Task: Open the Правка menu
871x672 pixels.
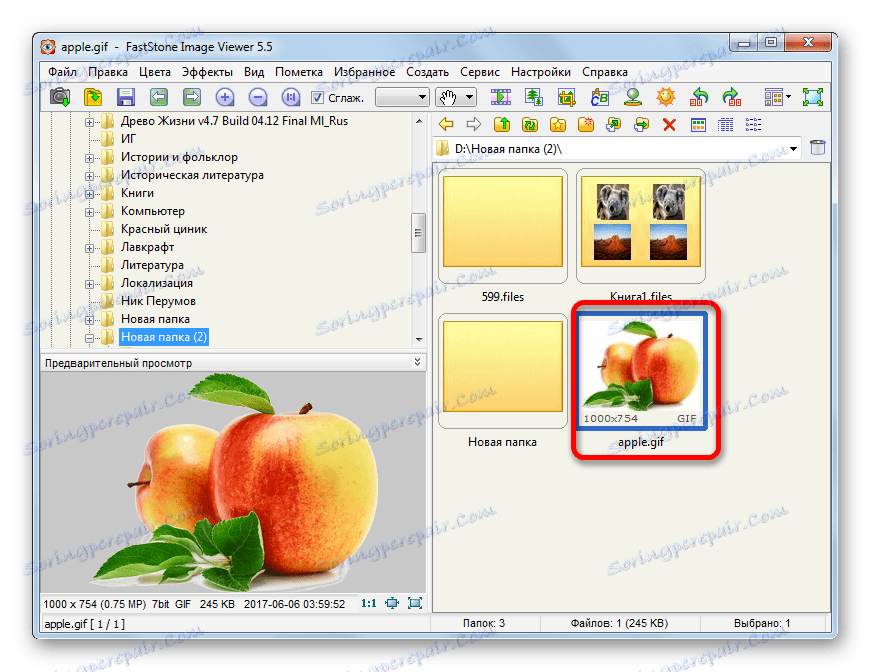Action: tap(108, 72)
